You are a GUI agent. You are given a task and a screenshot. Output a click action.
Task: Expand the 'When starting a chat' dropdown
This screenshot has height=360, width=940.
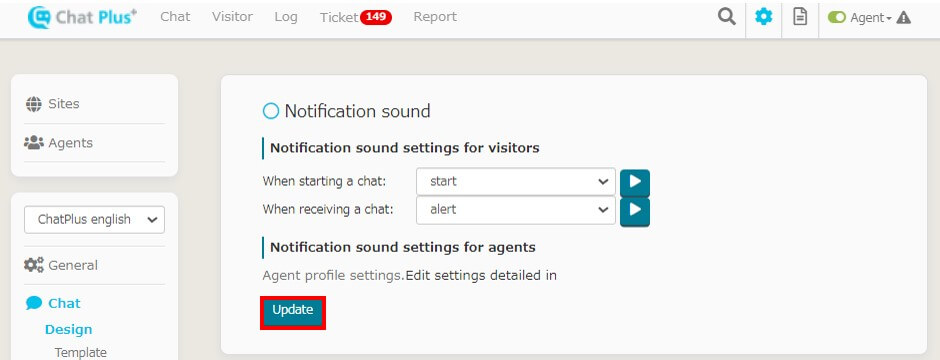tap(516, 181)
